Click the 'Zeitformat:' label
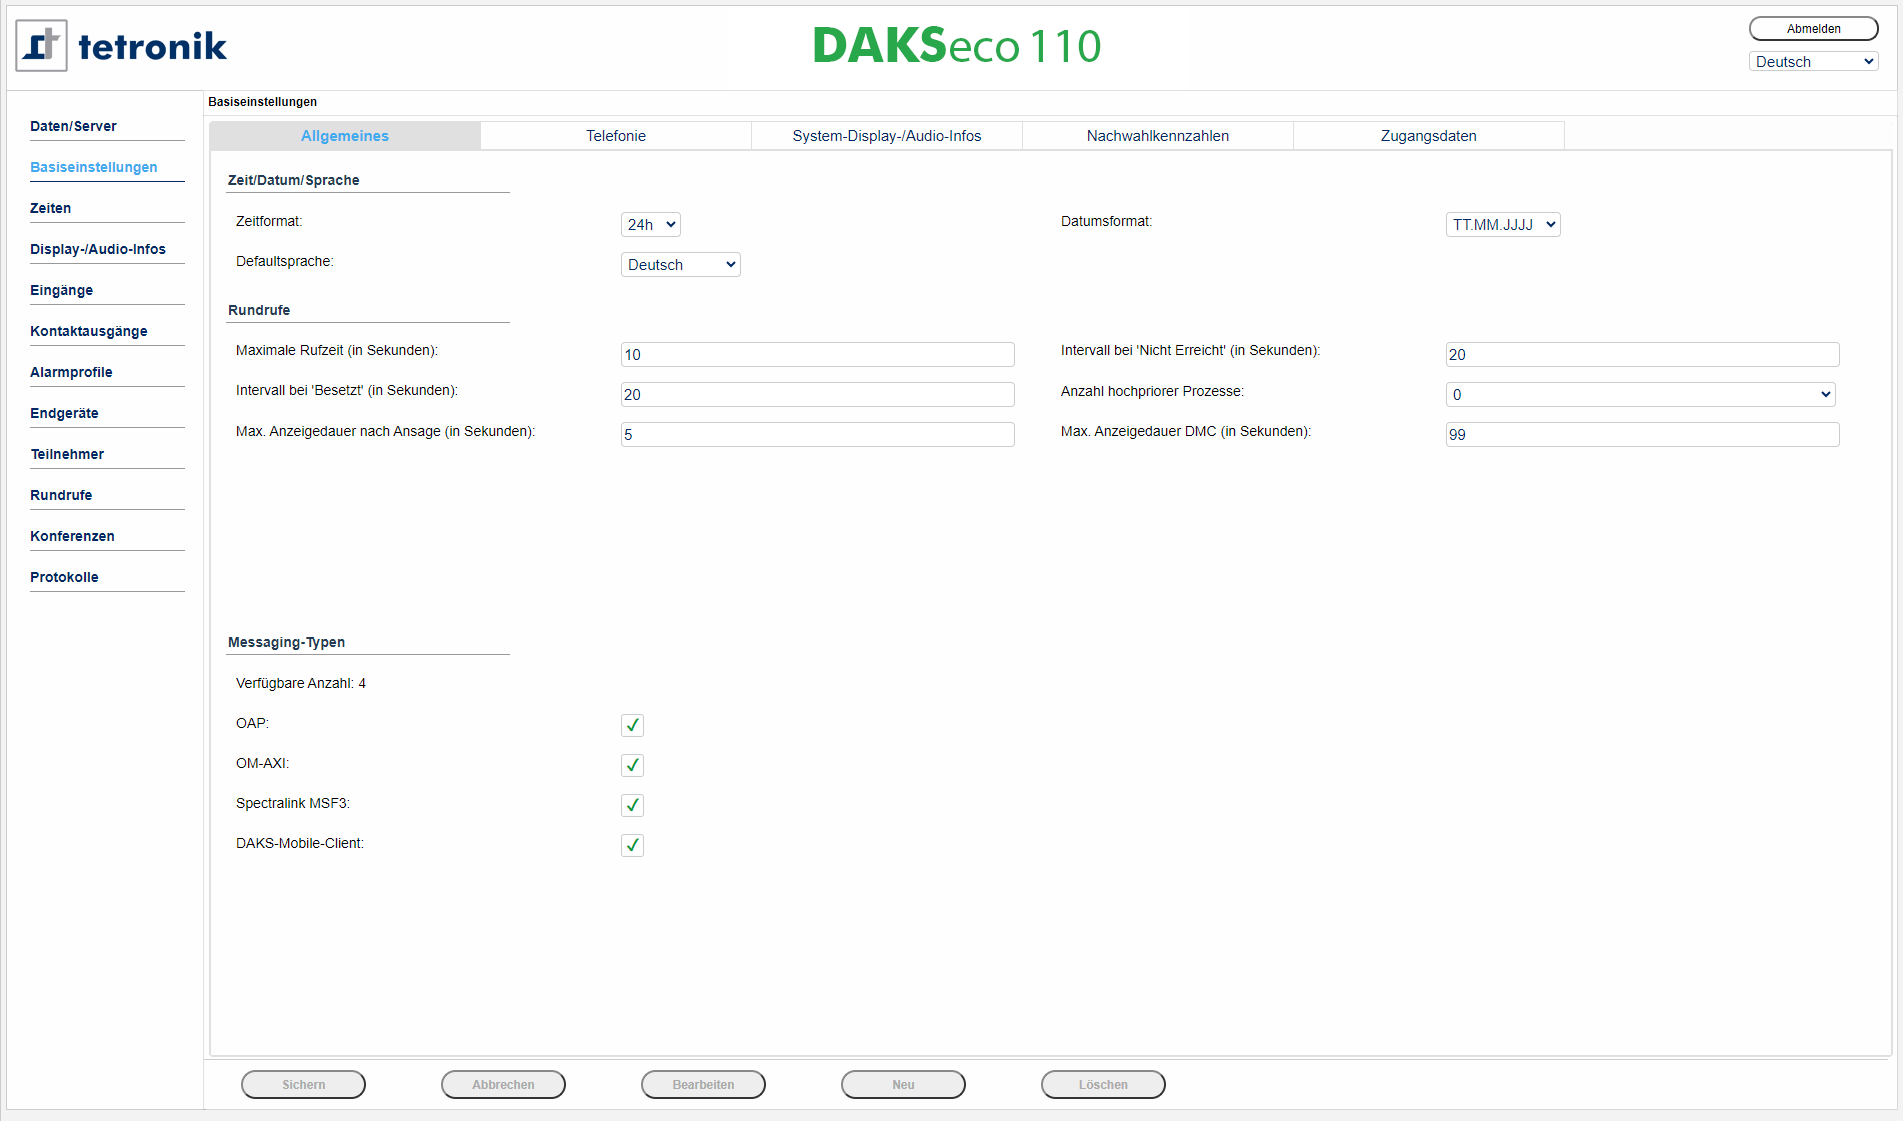 click(269, 221)
